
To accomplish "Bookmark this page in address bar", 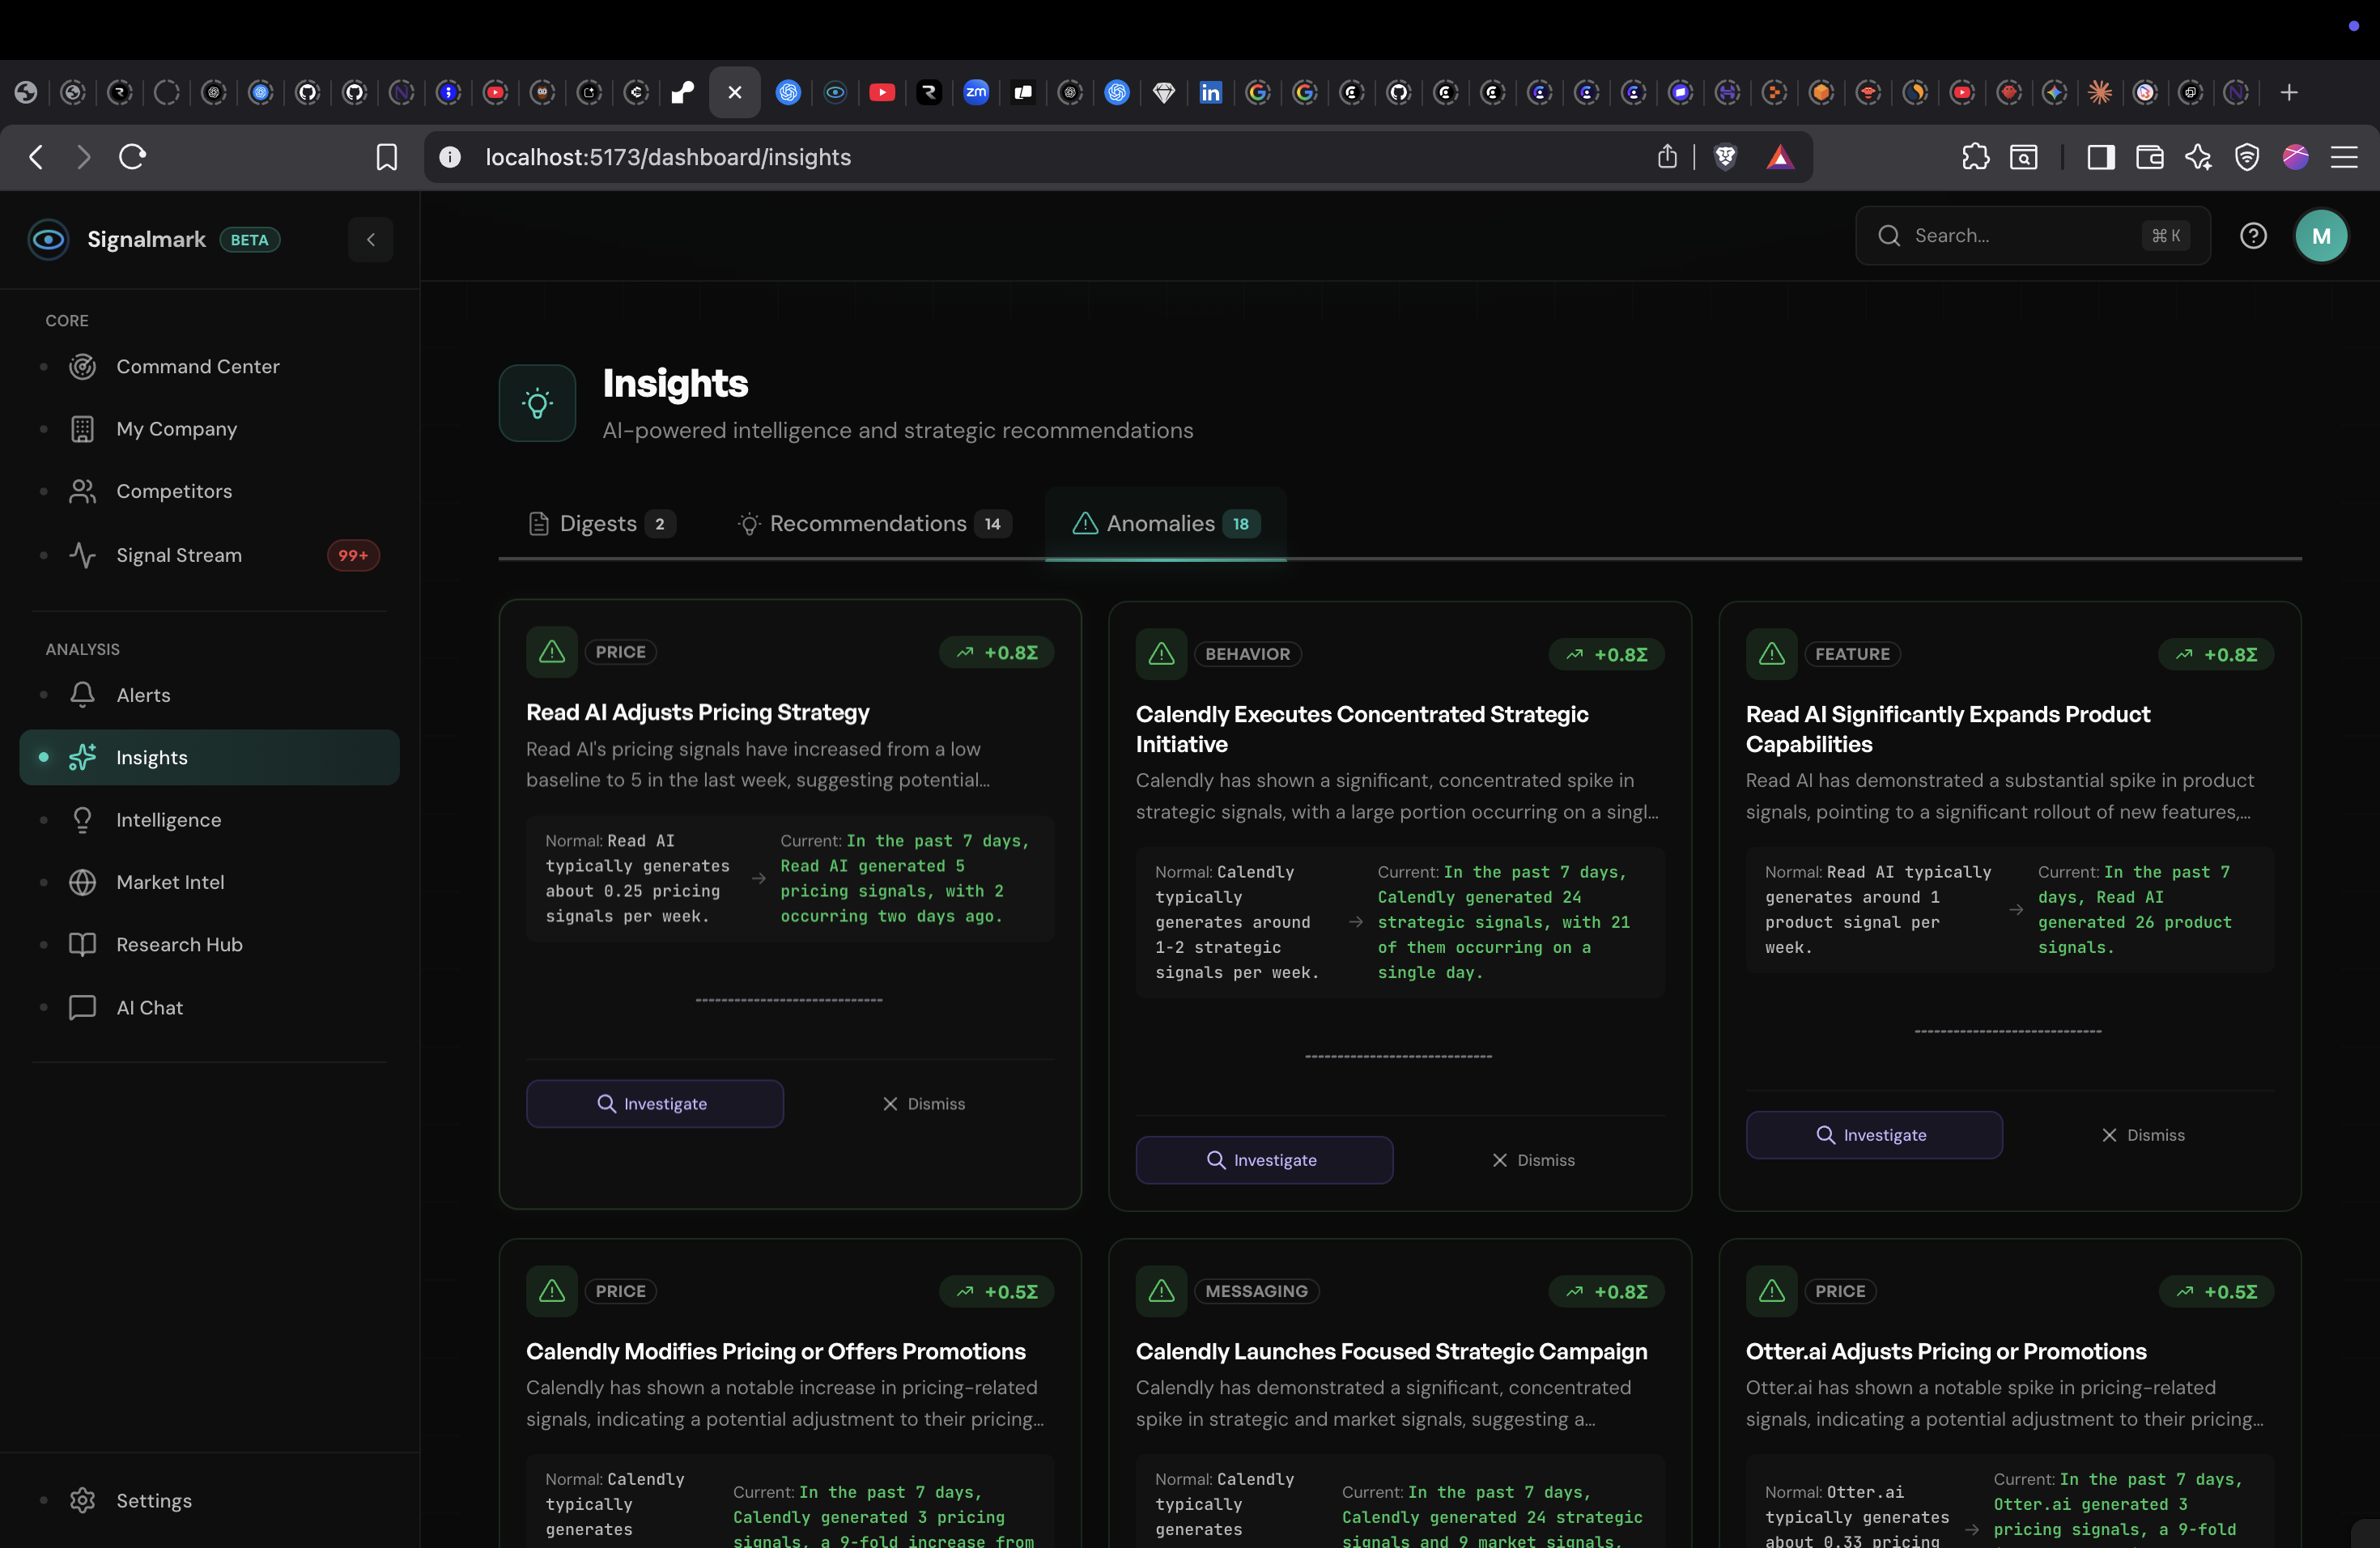I will click(x=386, y=157).
